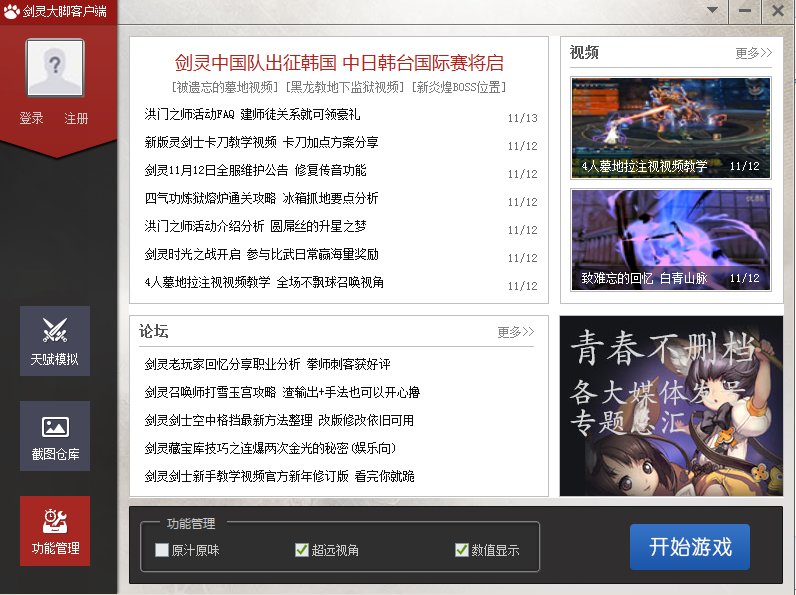Open the title bar dropdown menu arrow
The height and width of the screenshot is (595, 796).
pyautogui.click(x=712, y=10)
